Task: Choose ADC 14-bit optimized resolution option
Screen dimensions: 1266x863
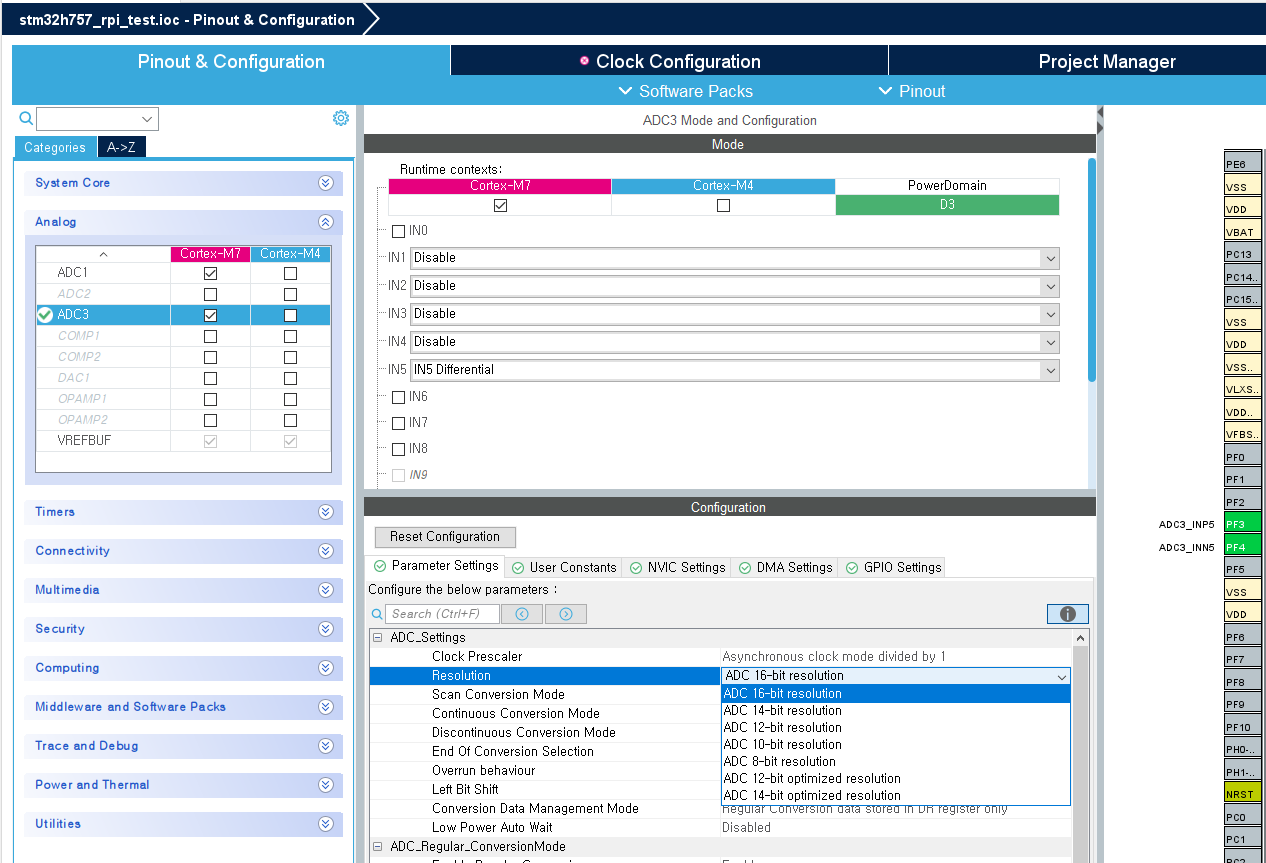Action: pyautogui.click(x=895, y=795)
